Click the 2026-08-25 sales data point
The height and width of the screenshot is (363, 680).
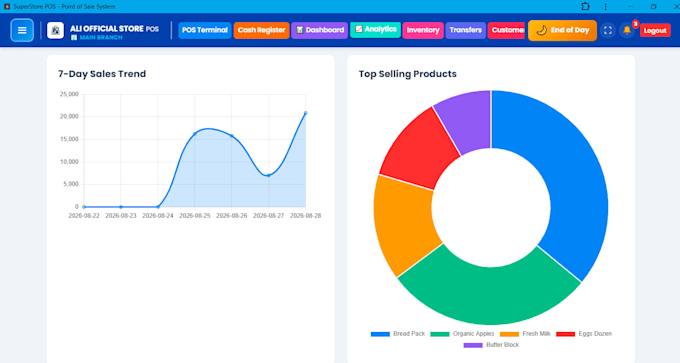click(195, 134)
